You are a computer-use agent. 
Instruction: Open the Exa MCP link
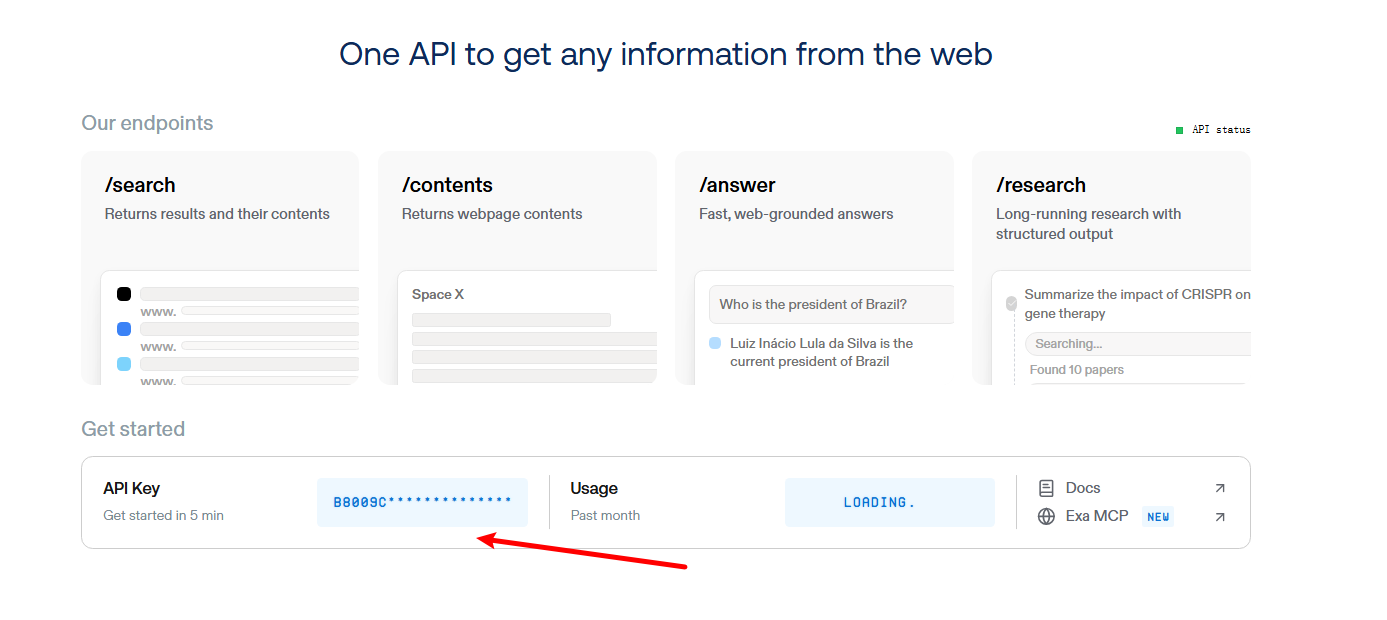[x=1097, y=516]
